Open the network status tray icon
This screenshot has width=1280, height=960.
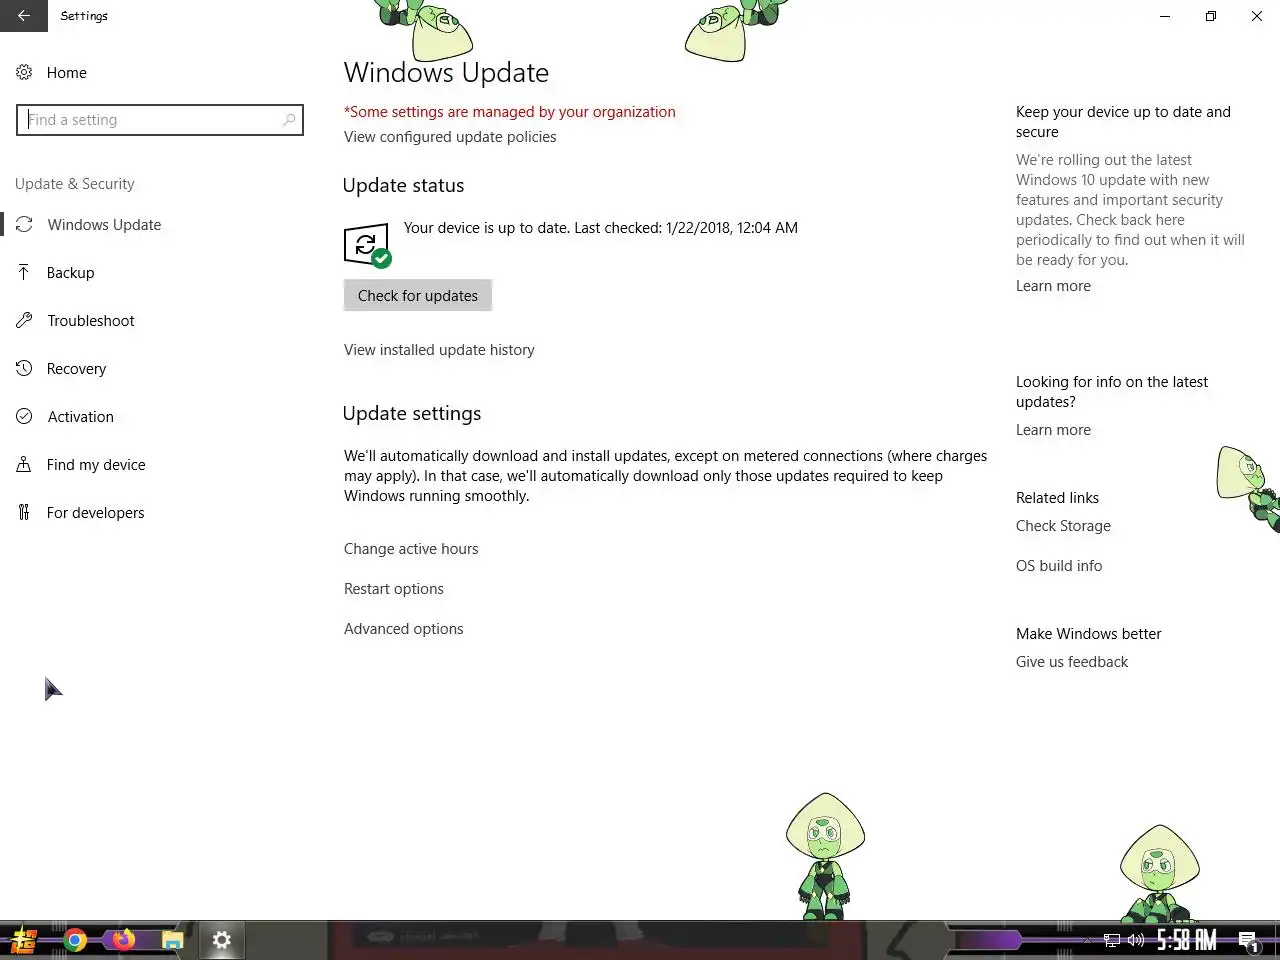pyautogui.click(x=1111, y=940)
